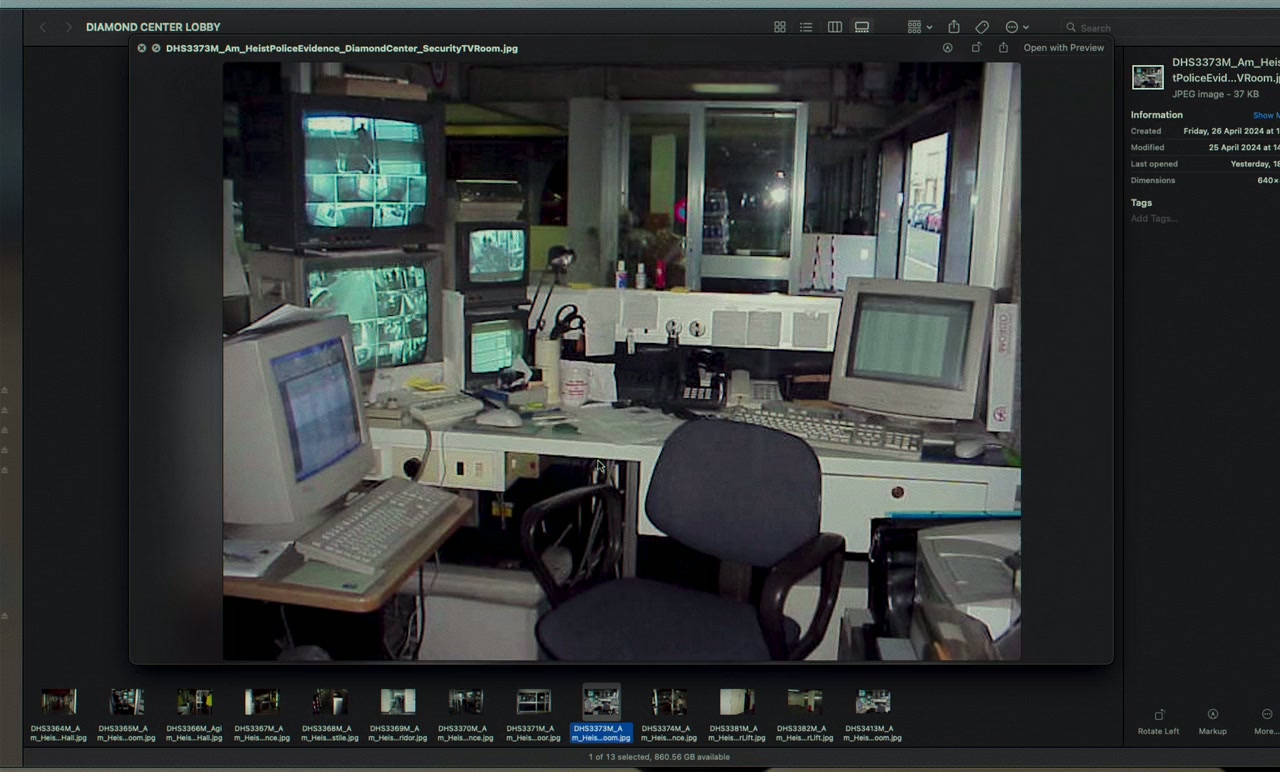Open the More actions ellipsis dropdown
The image size is (1280, 772).
[1016, 27]
